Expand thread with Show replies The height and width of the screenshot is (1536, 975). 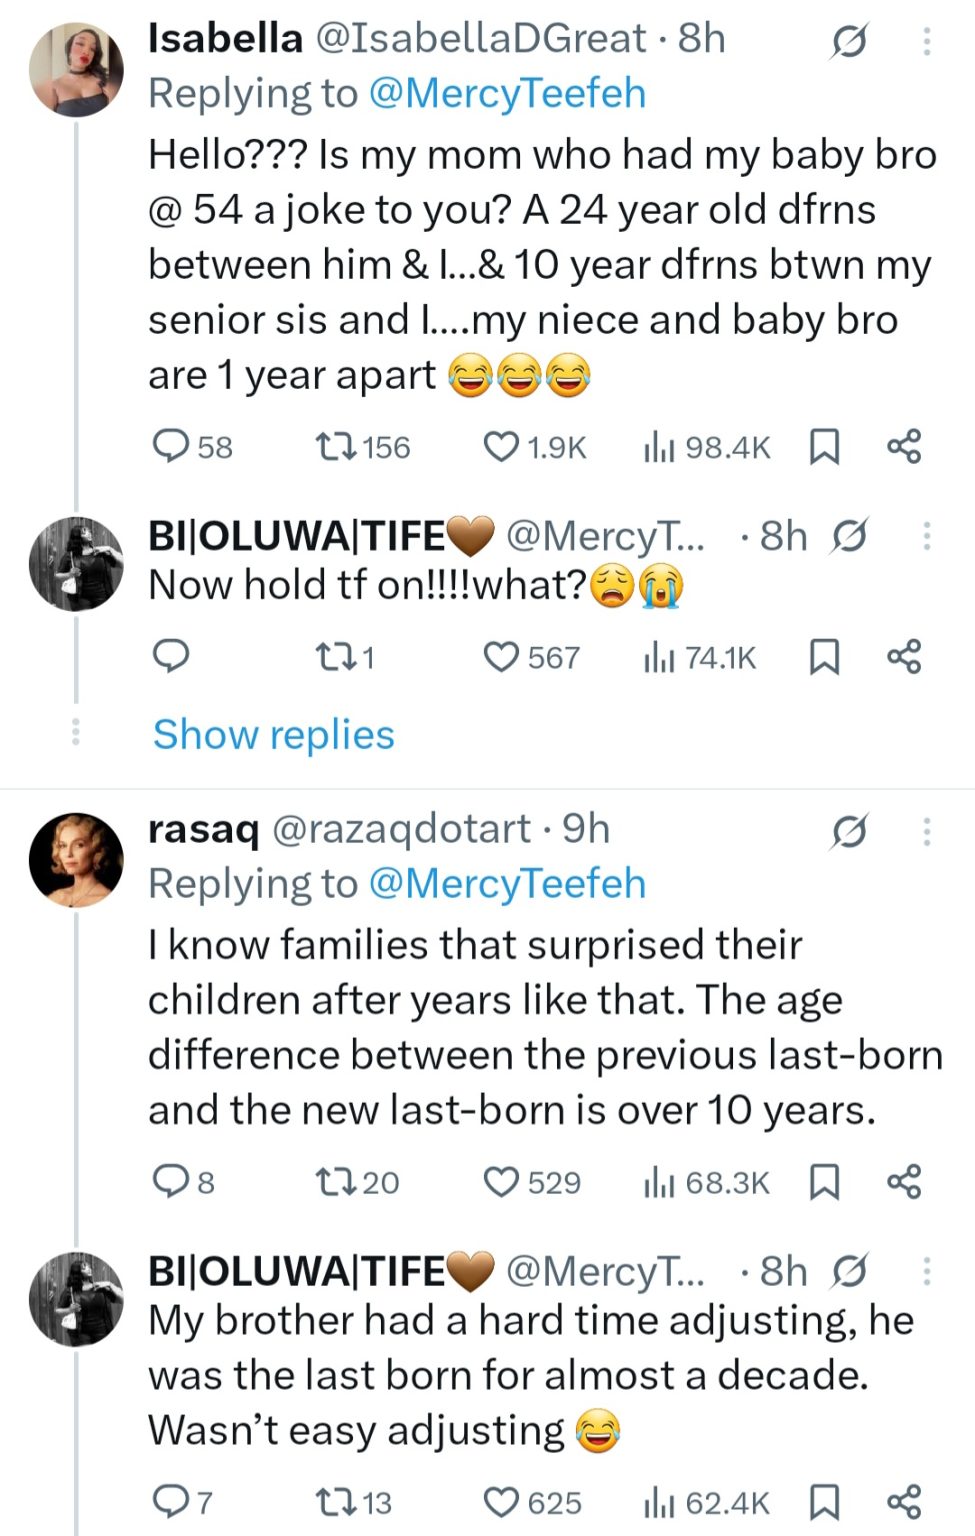(x=274, y=735)
